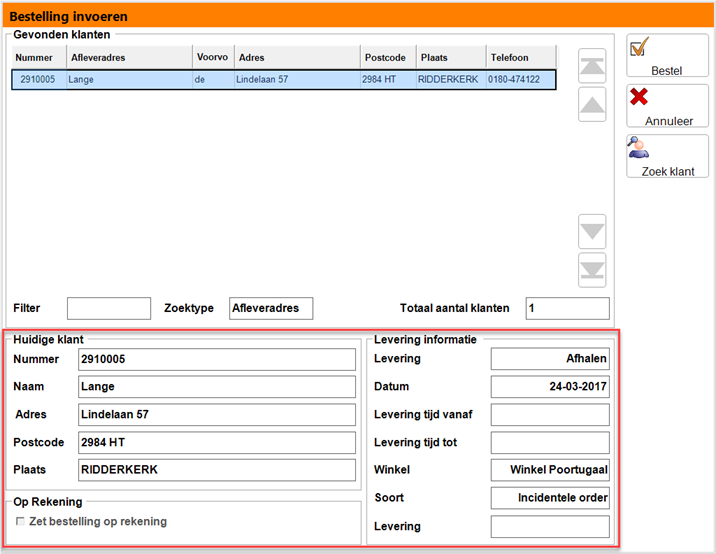
Task: Click the Totaal aantal klanten field
Action: tap(568, 308)
